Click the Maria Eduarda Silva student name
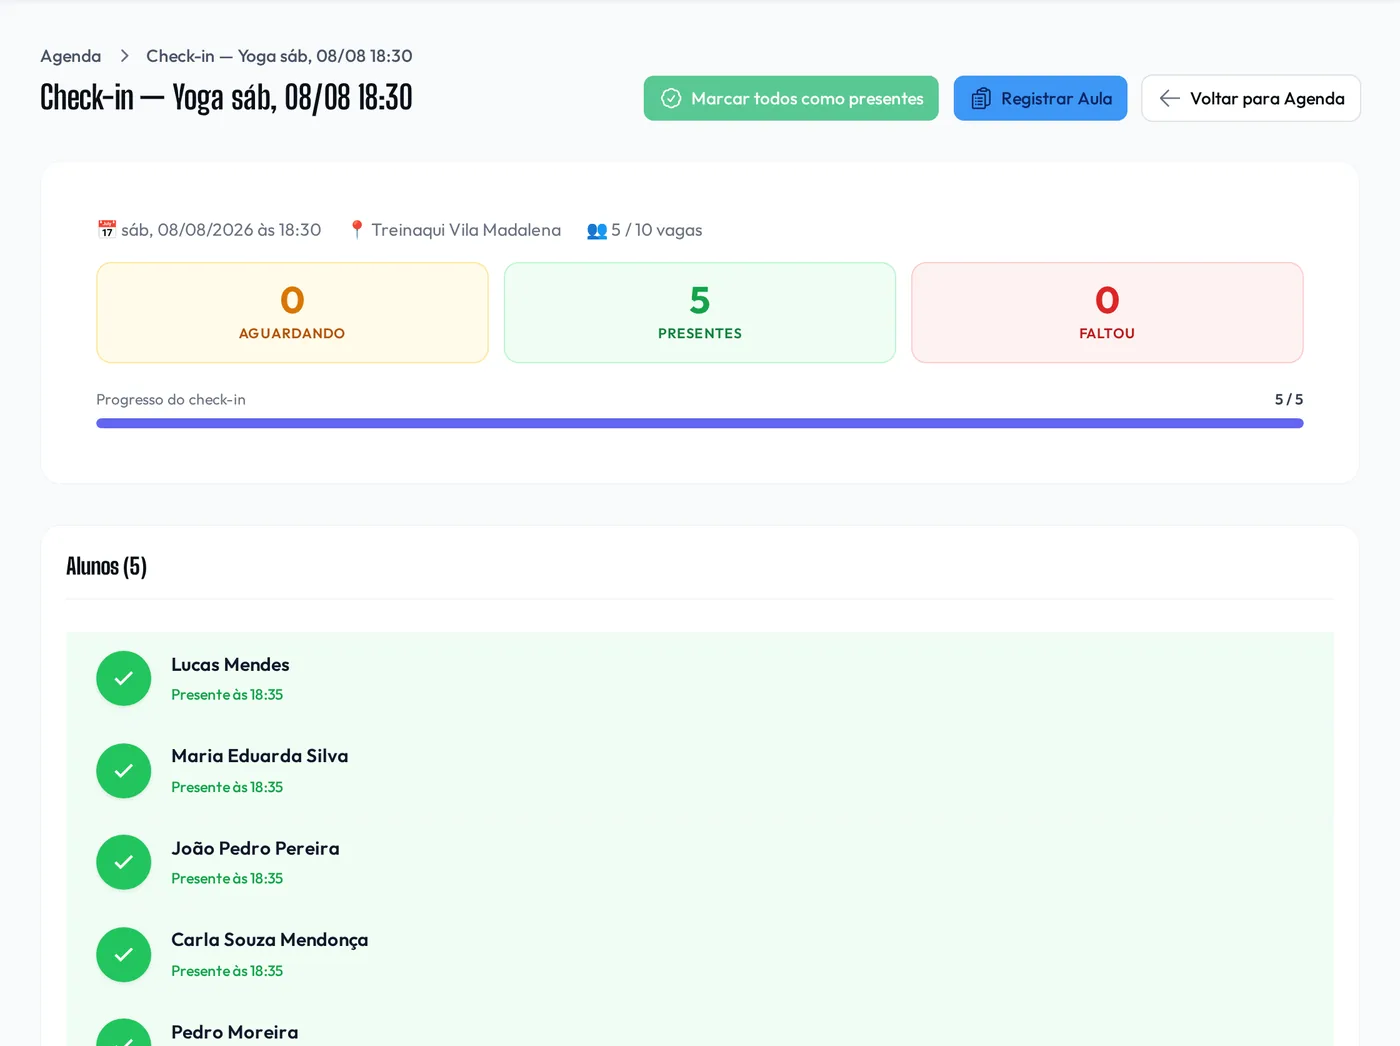1400x1046 pixels. click(x=260, y=756)
